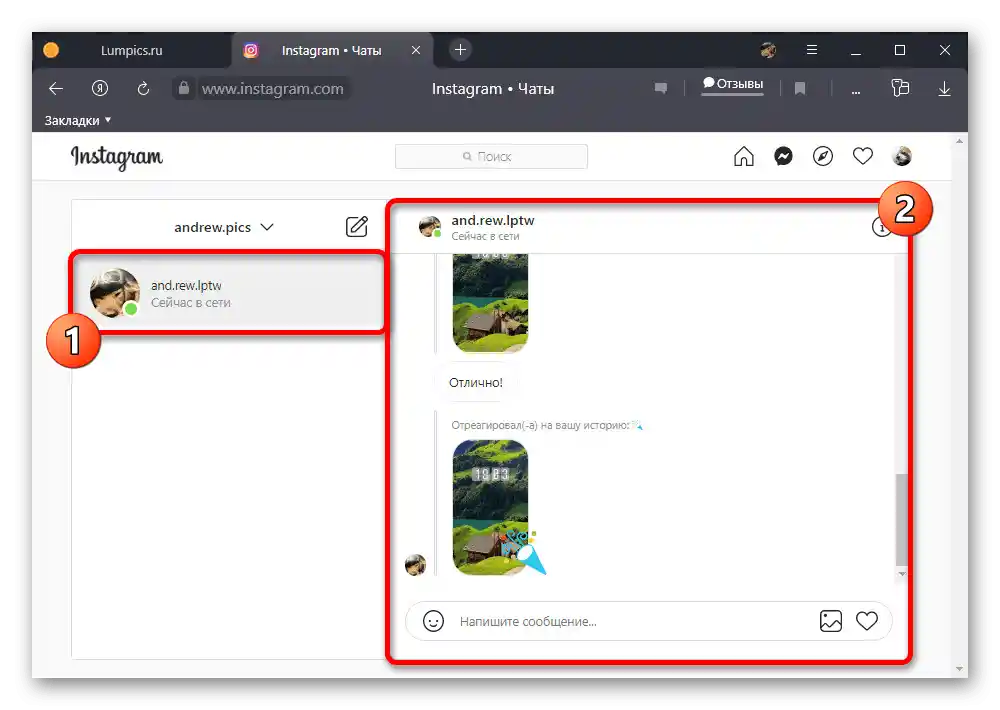
Task: Open the emoji picker smiley icon
Action: pos(433,621)
